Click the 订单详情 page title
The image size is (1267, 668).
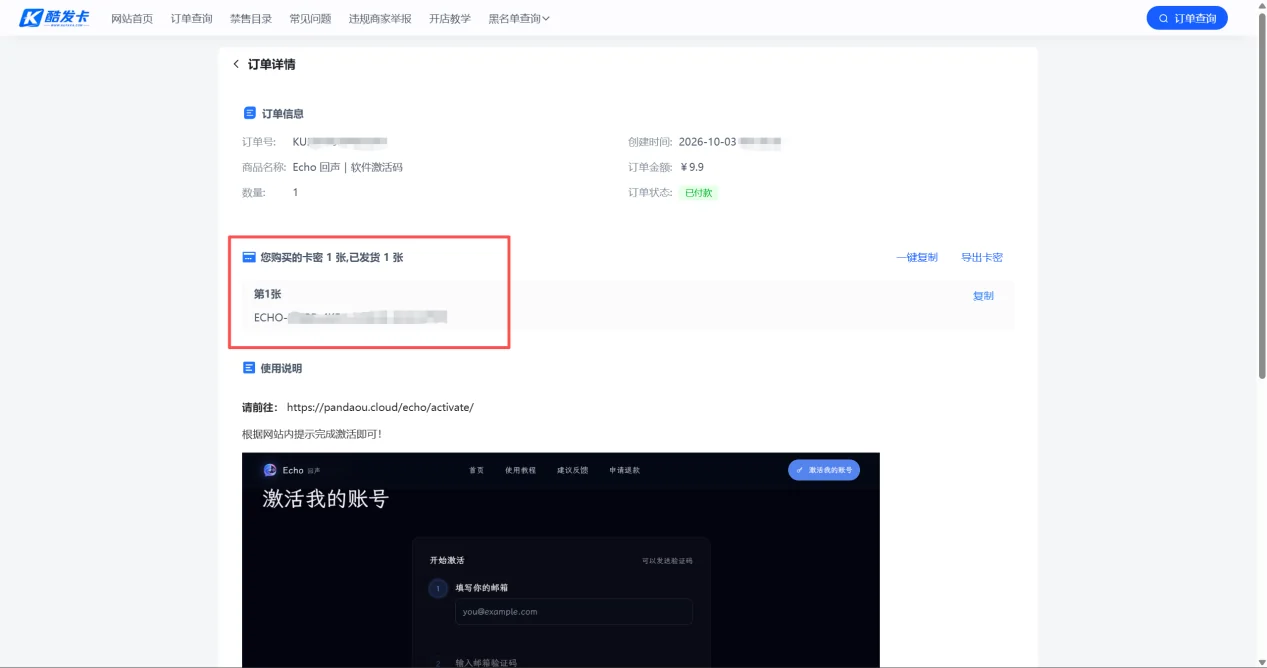point(272,64)
